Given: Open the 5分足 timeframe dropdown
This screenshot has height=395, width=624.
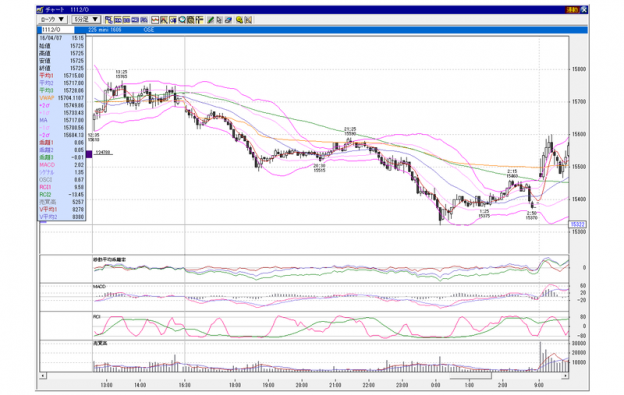Looking at the screenshot, I should click(86, 19).
